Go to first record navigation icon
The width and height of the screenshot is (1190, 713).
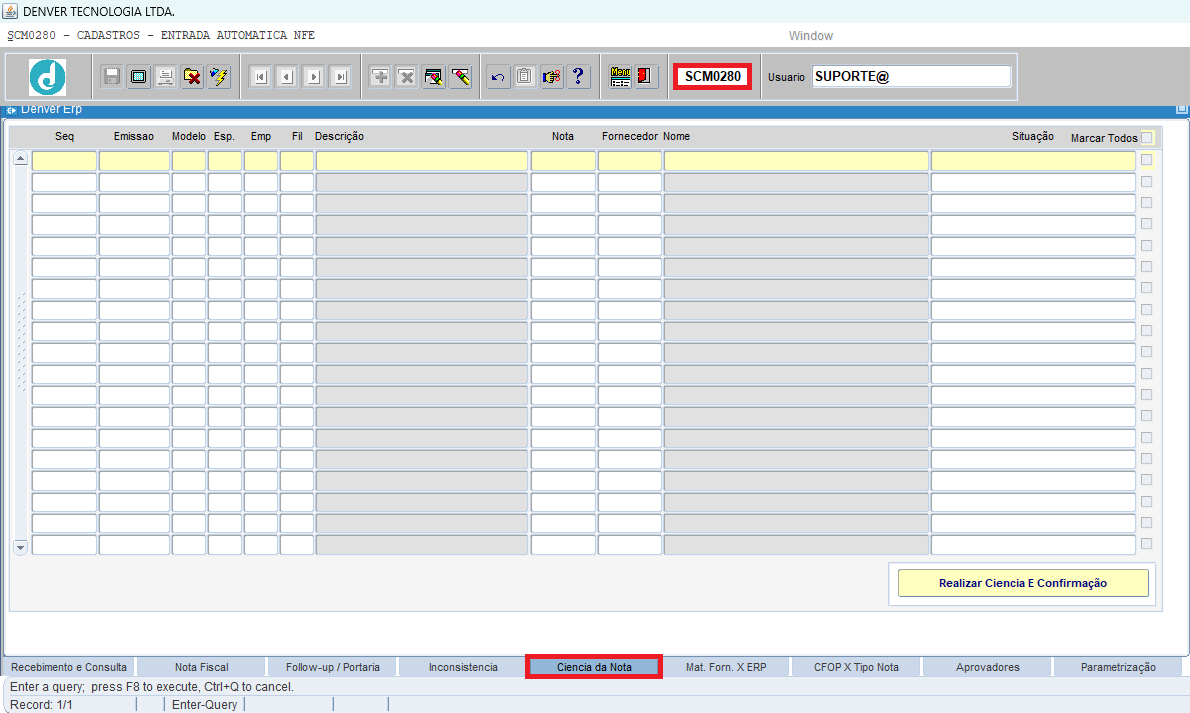click(260, 77)
